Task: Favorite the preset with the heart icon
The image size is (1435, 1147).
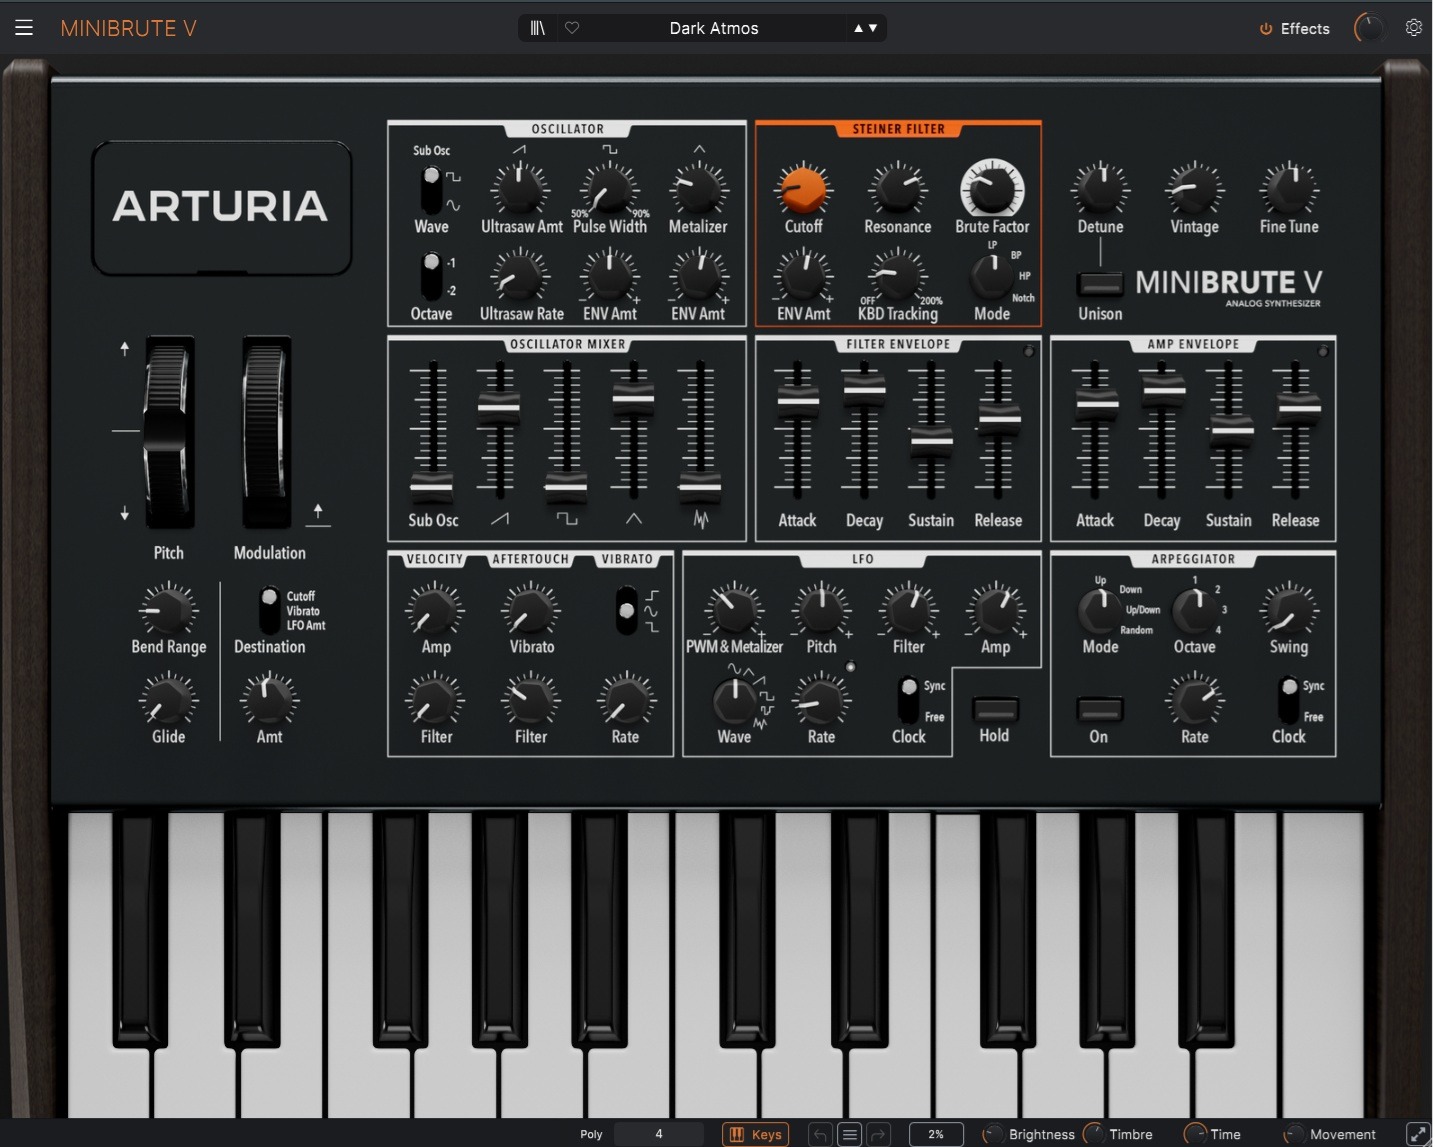Action: pos(572,28)
